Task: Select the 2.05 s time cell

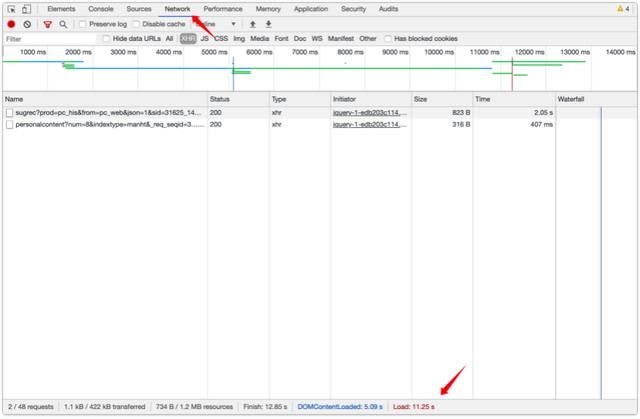Action: pyautogui.click(x=544, y=113)
